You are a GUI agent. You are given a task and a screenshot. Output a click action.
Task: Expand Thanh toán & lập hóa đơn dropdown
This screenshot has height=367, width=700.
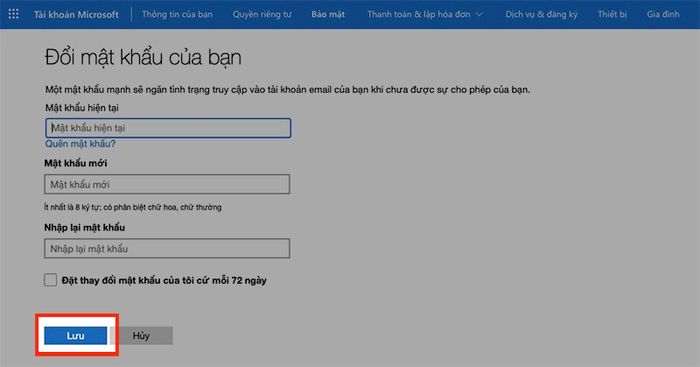click(425, 14)
